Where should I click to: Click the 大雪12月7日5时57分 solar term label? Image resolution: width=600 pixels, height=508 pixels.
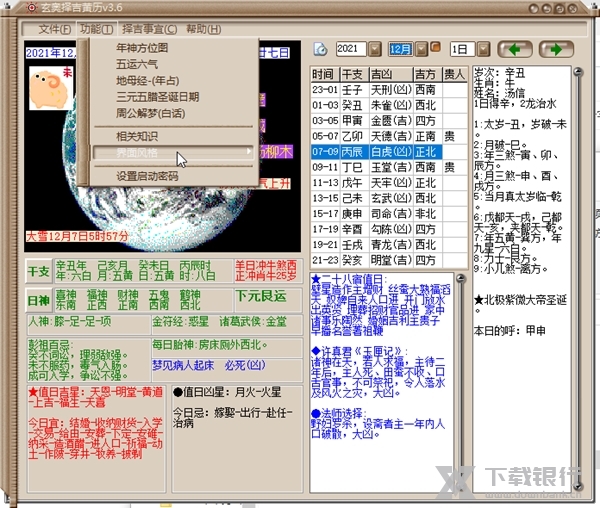click(77, 236)
